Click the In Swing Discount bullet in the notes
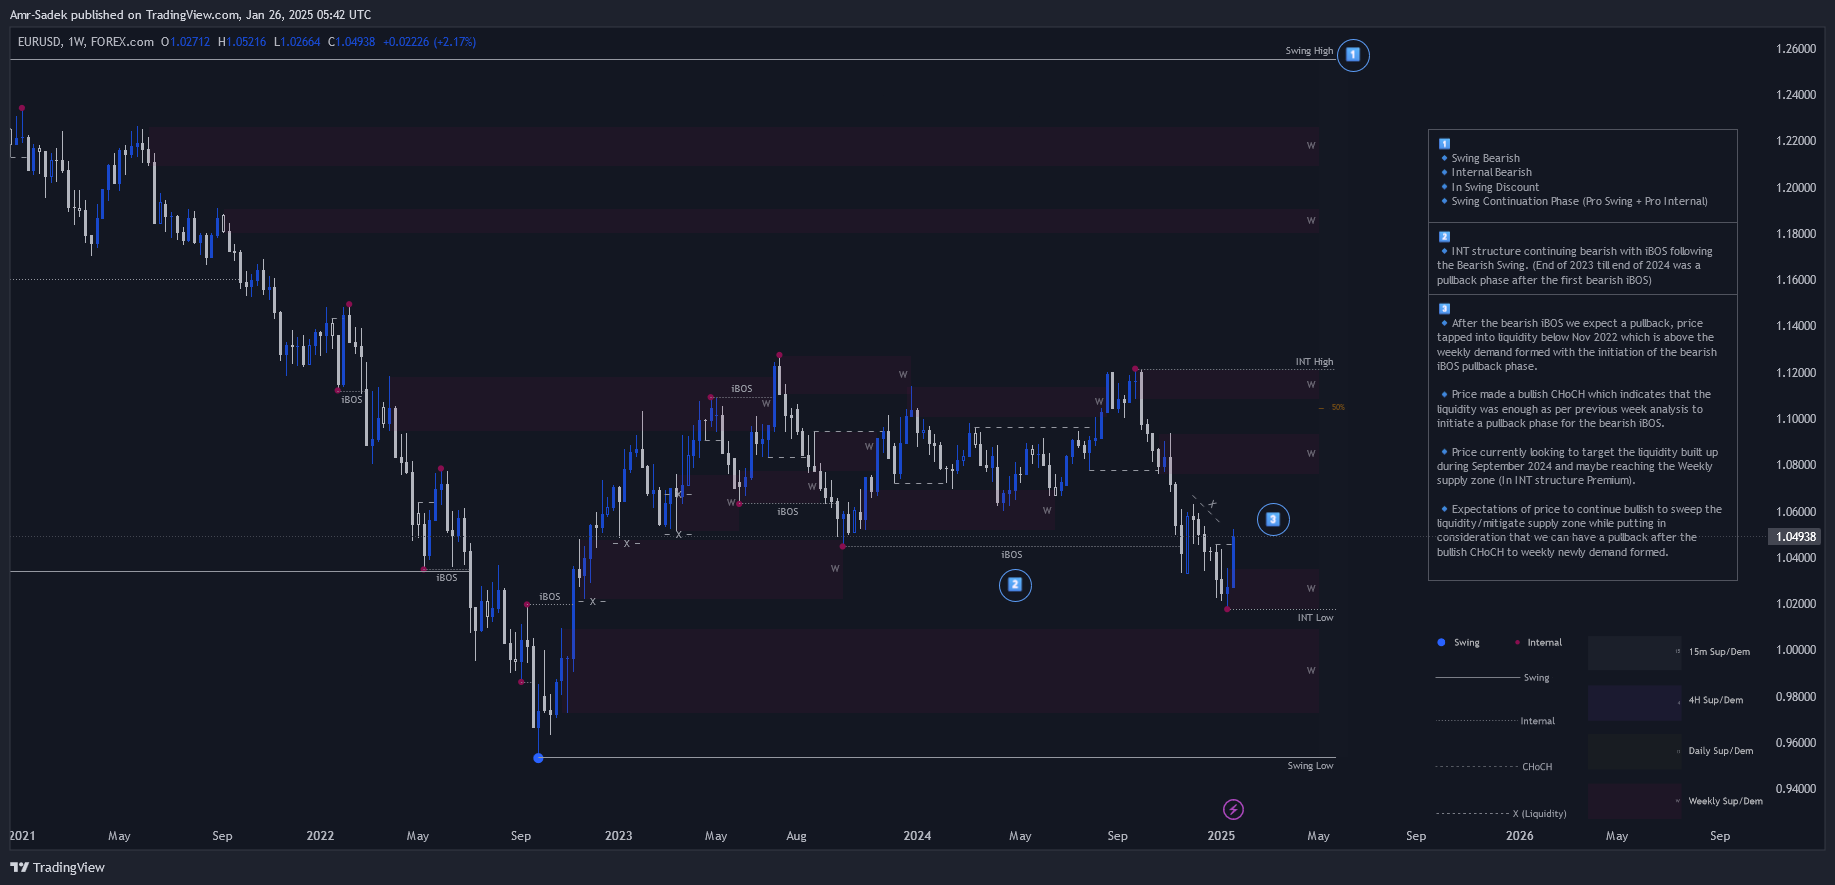The height and width of the screenshot is (885, 1835). (x=1490, y=187)
